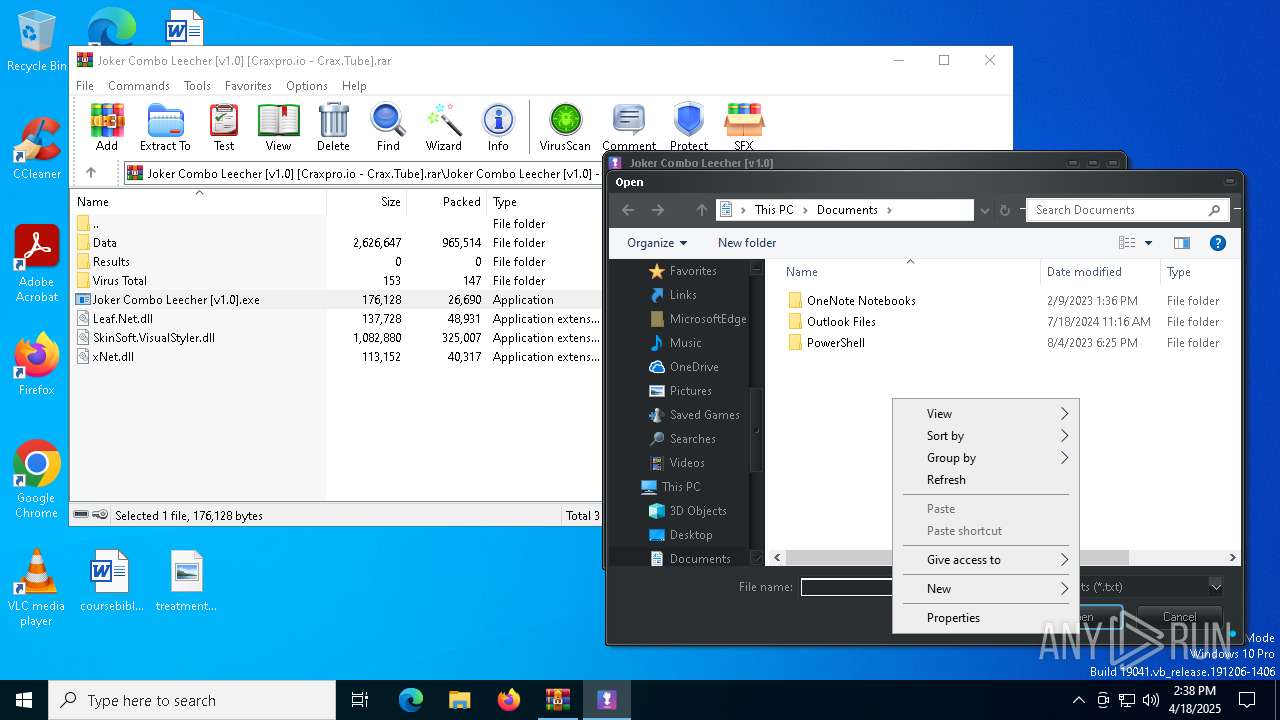1280x720 pixels.
Task: Click the Info toolbar icon
Action: [x=498, y=127]
